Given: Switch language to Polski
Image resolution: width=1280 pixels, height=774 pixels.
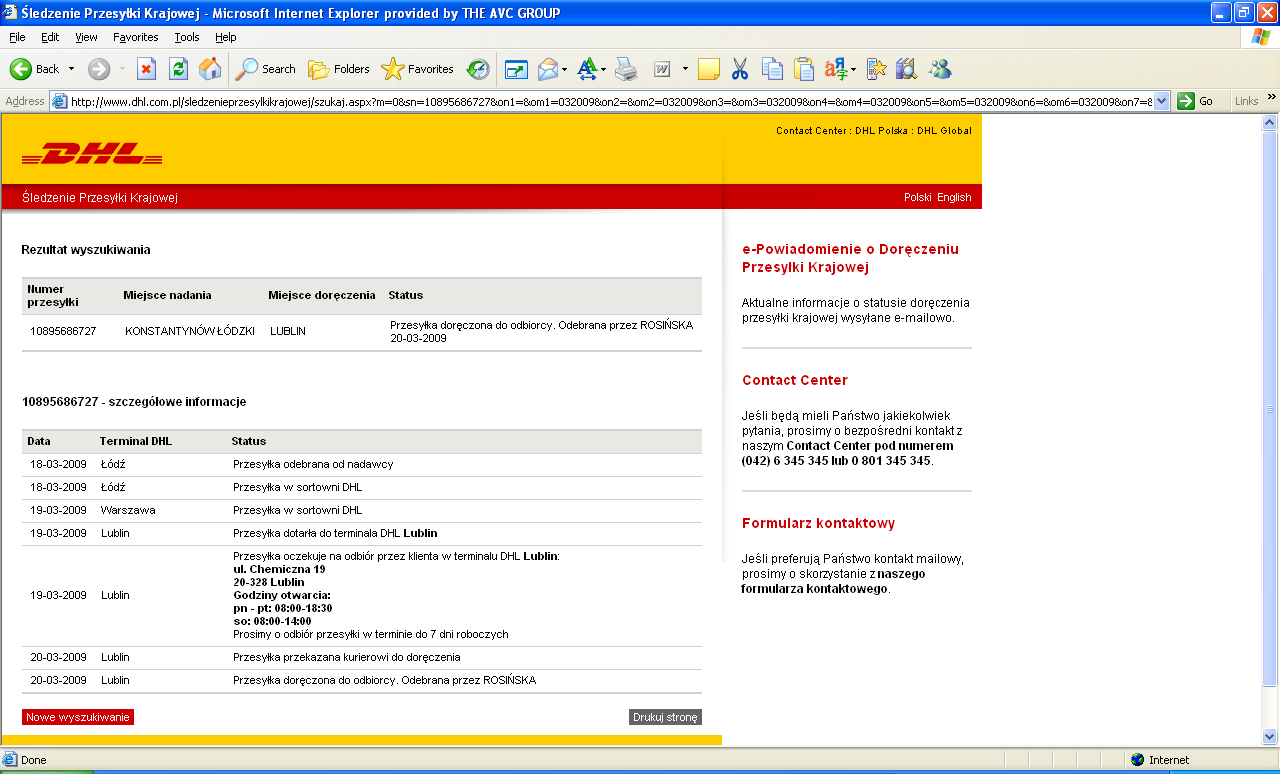Looking at the screenshot, I should pyautogui.click(x=917, y=197).
